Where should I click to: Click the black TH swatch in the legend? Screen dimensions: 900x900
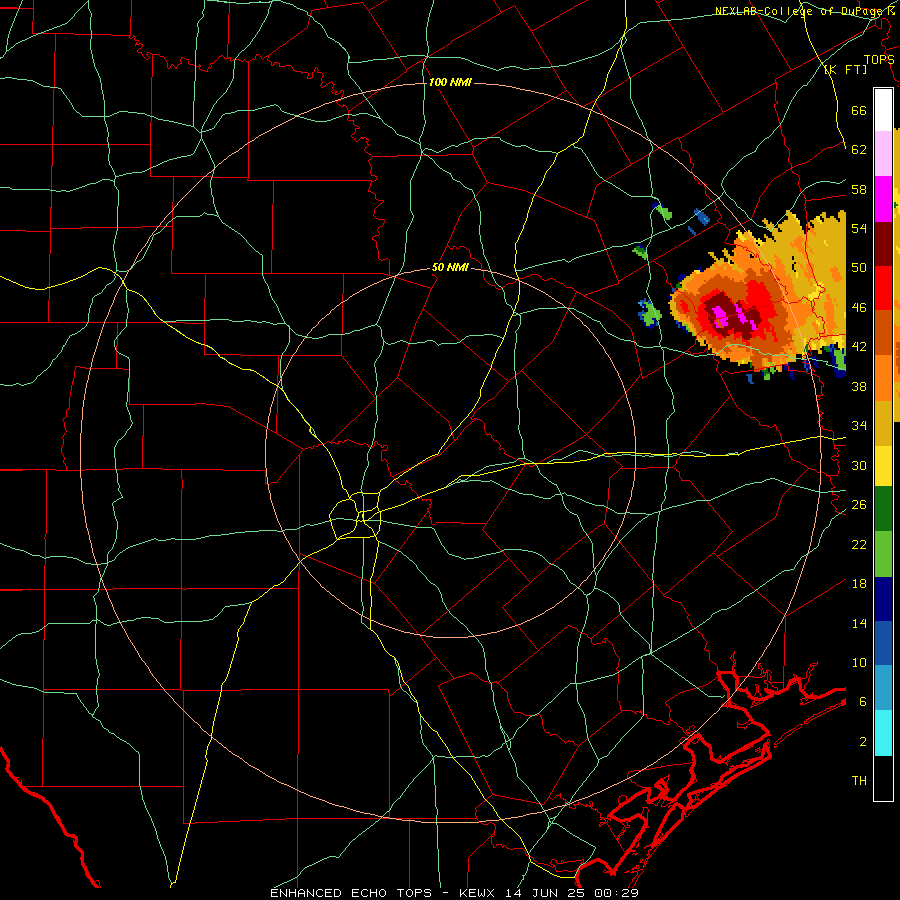pyautogui.click(x=883, y=778)
